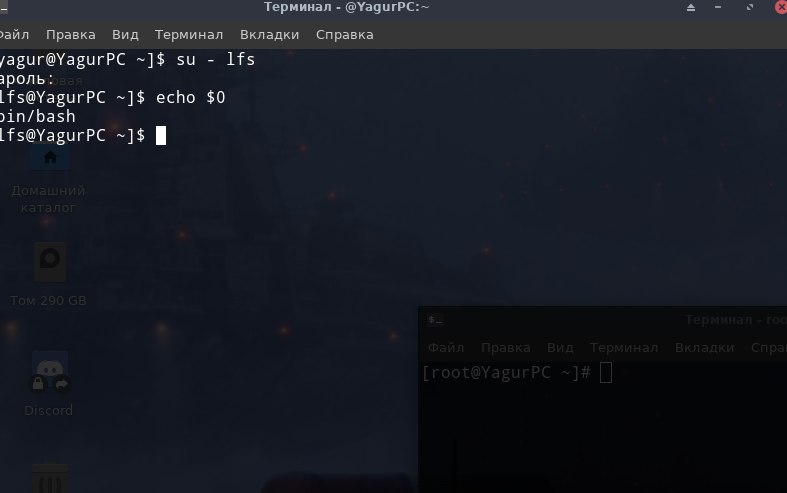Viewport: 787px width, 493px height.
Task: Select the trash icon on desktop
Action: click(x=50, y=478)
